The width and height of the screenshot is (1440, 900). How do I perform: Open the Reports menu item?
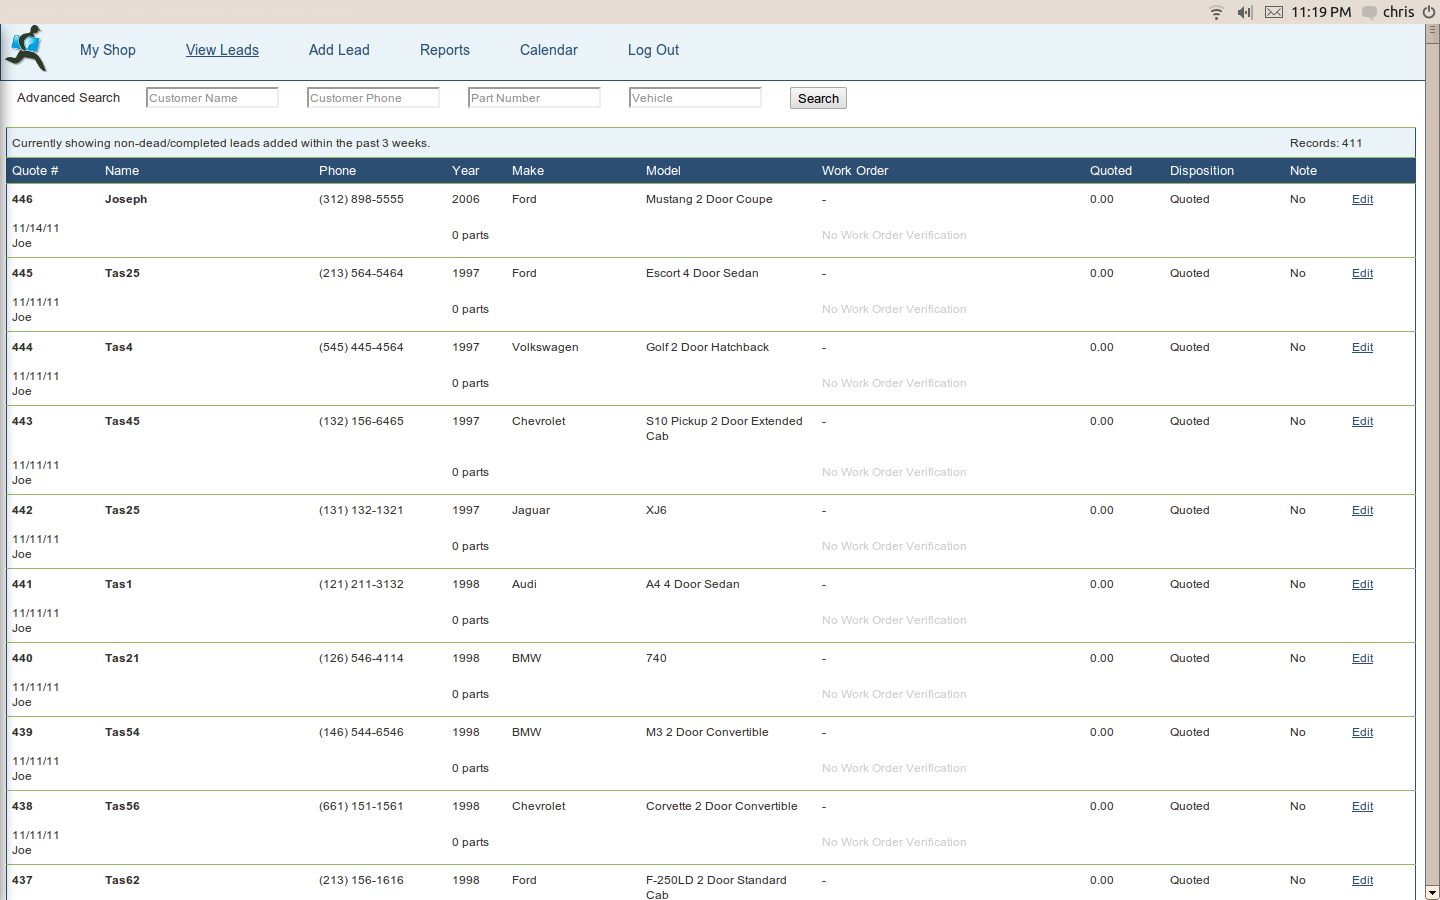(445, 50)
